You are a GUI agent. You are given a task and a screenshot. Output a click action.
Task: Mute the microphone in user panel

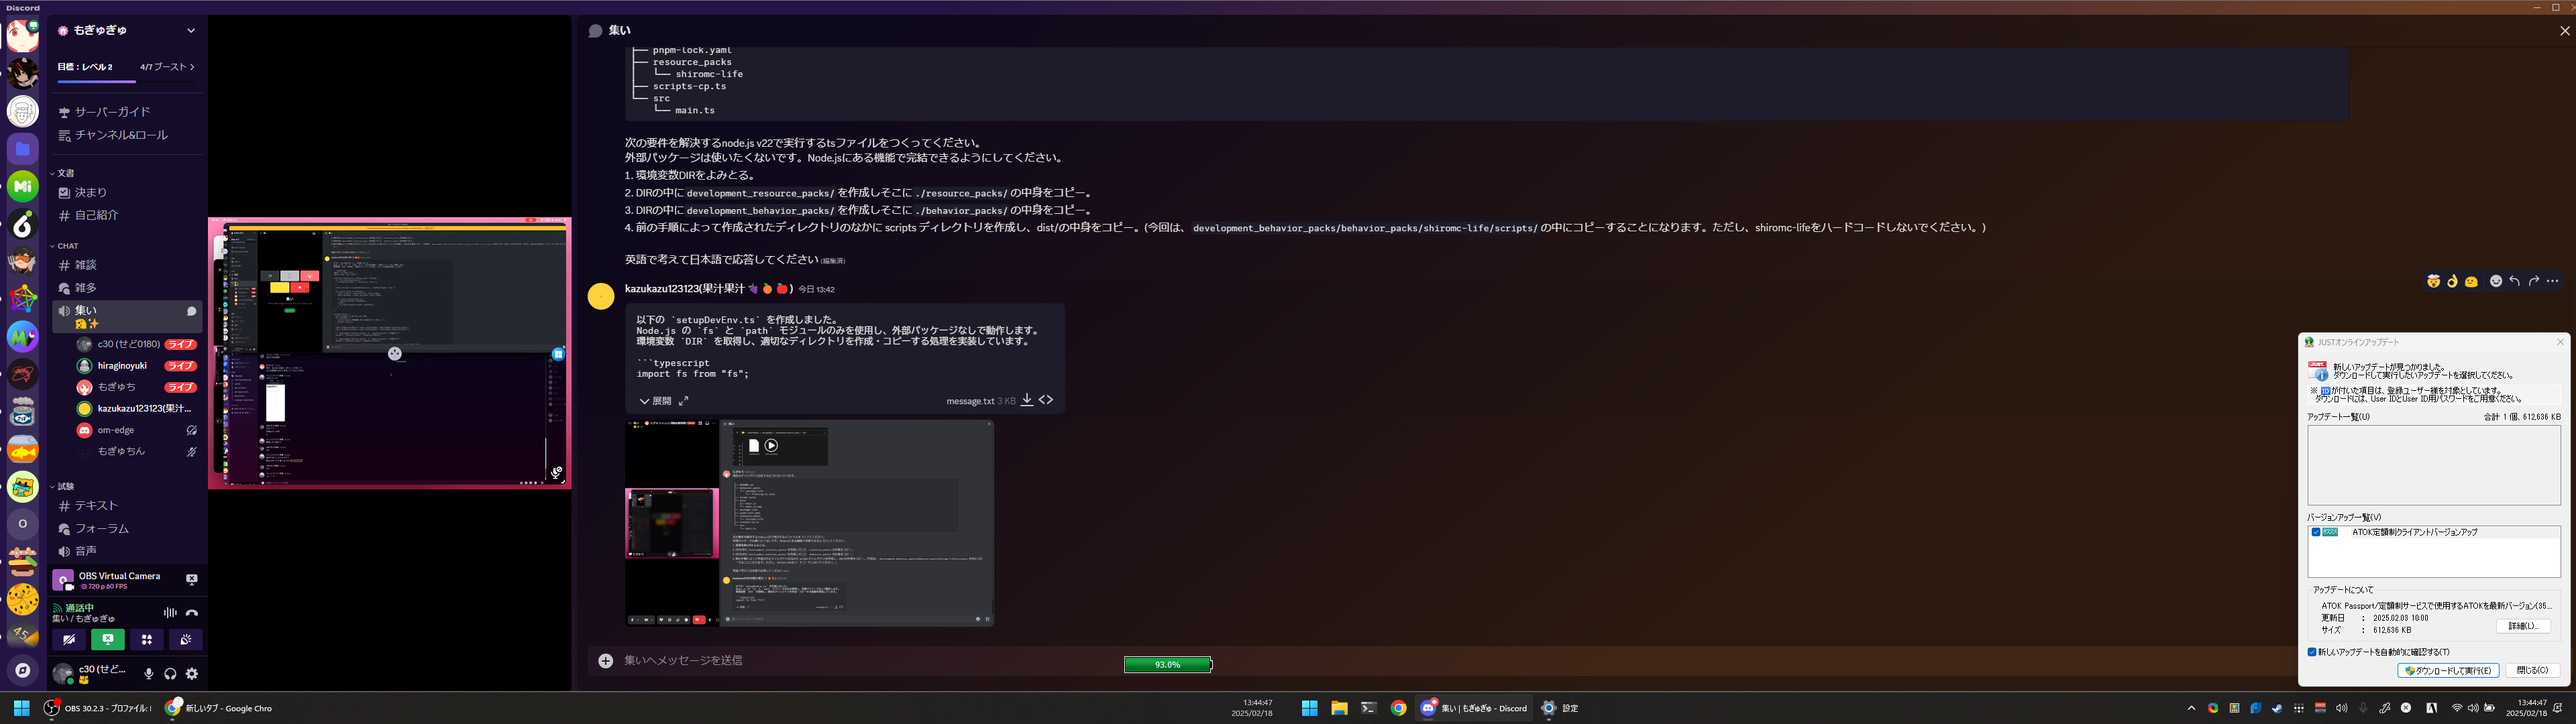click(x=149, y=674)
